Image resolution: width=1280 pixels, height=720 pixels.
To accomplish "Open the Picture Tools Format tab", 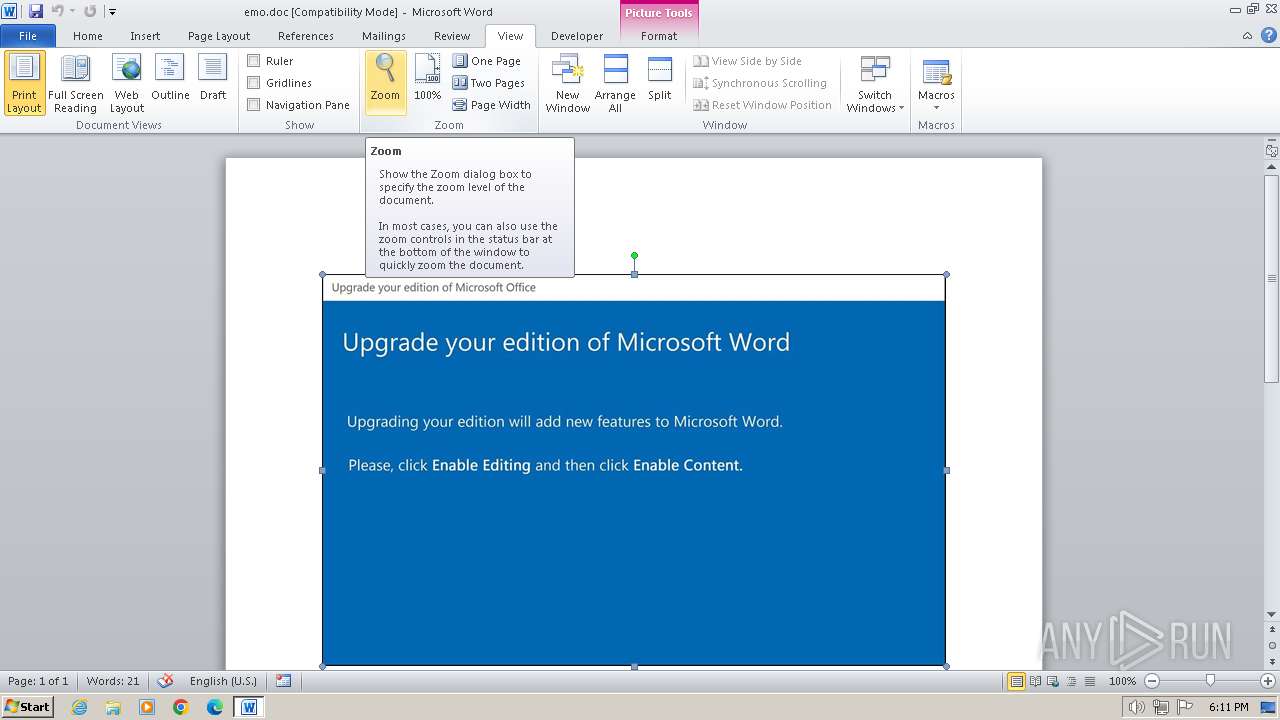I will (659, 36).
